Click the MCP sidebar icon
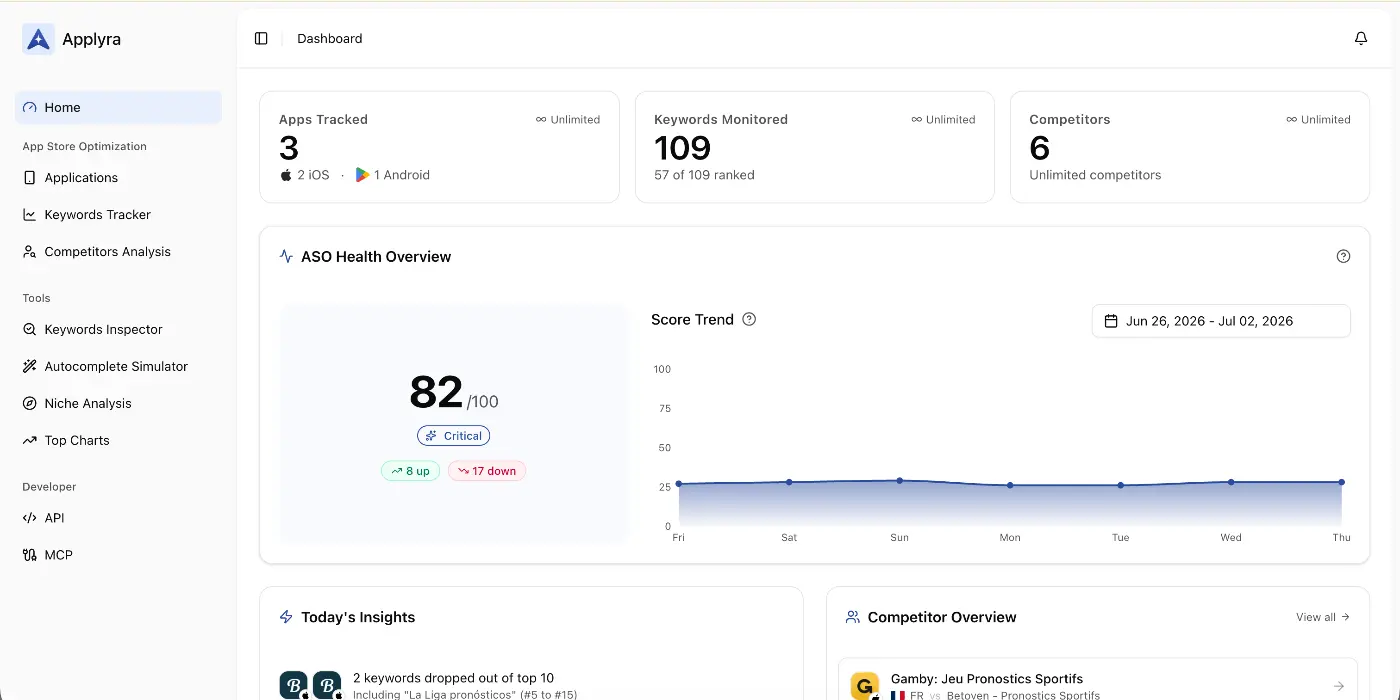Image resolution: width=1400 pixels, height=700 pixels. [x=30, y=555]
